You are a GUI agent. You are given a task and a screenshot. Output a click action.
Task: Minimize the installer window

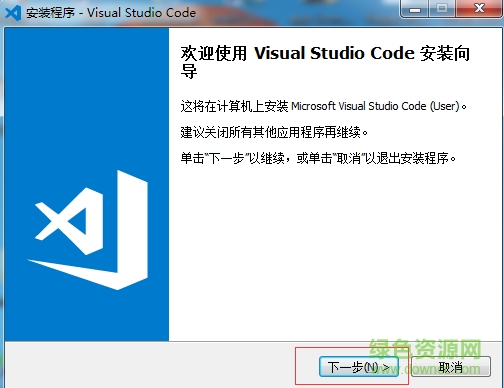(x=414, y=8)
